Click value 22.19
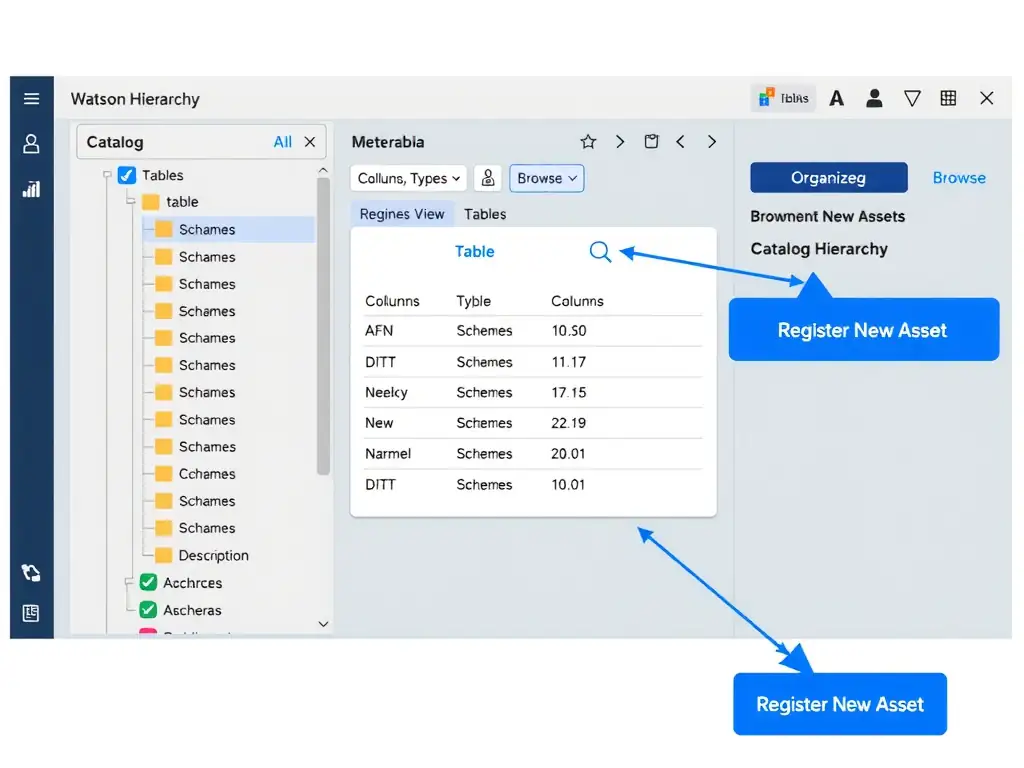The height and width of the screenshot is (768, 1024). pos(569,423)
